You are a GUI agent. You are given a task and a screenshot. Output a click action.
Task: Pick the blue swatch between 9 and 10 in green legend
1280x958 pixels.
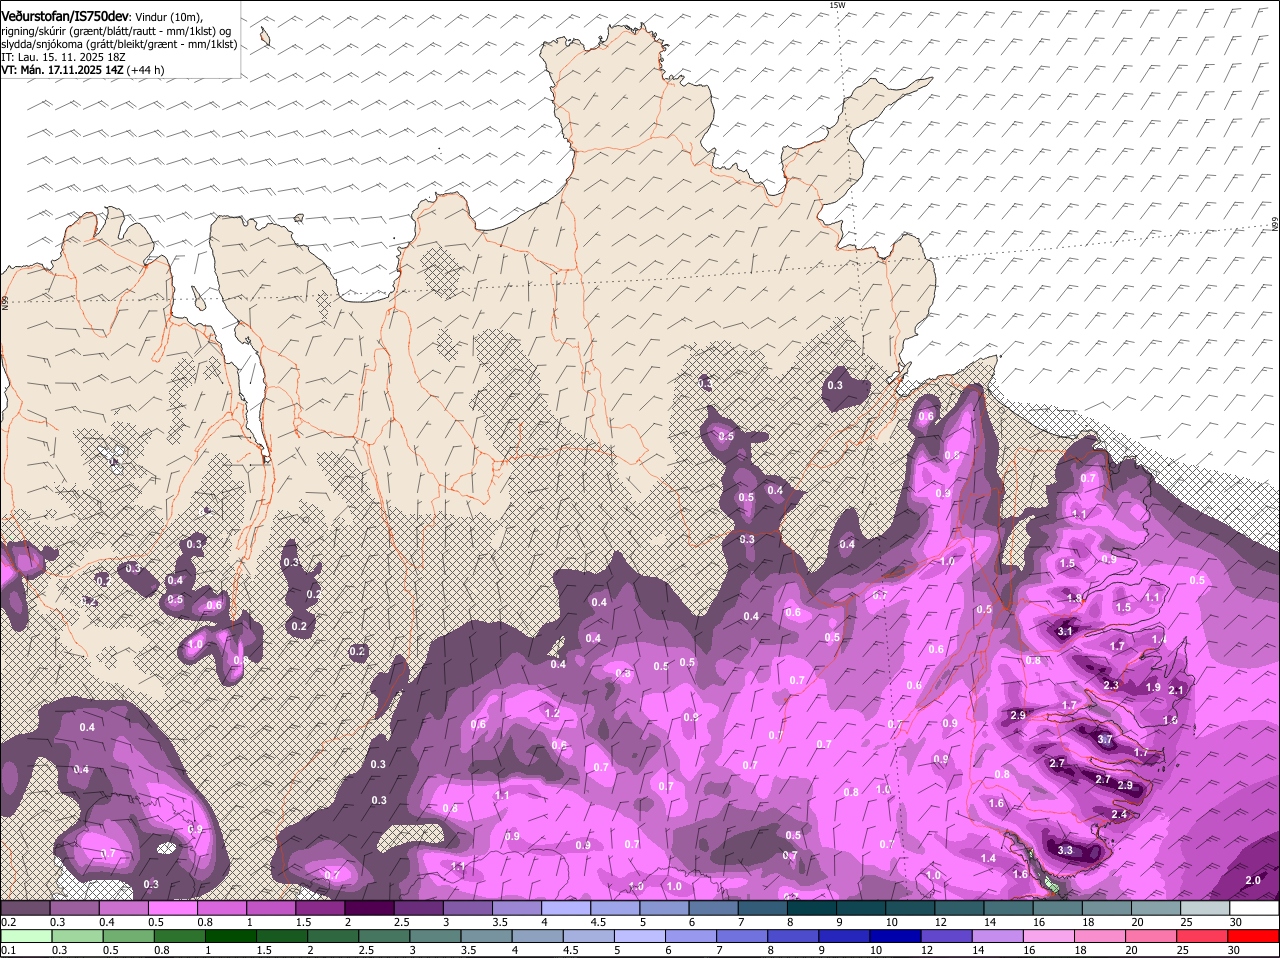tap(845, 936)
